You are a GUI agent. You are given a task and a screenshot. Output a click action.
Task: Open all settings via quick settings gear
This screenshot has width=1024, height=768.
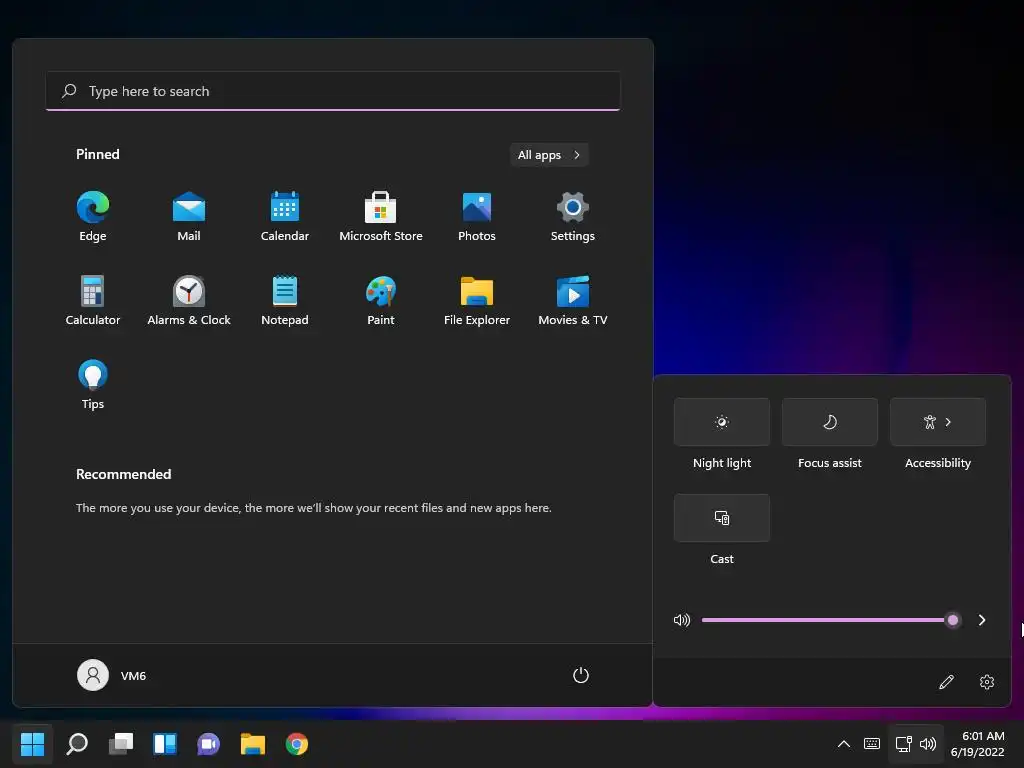click(x=987, y=682)
